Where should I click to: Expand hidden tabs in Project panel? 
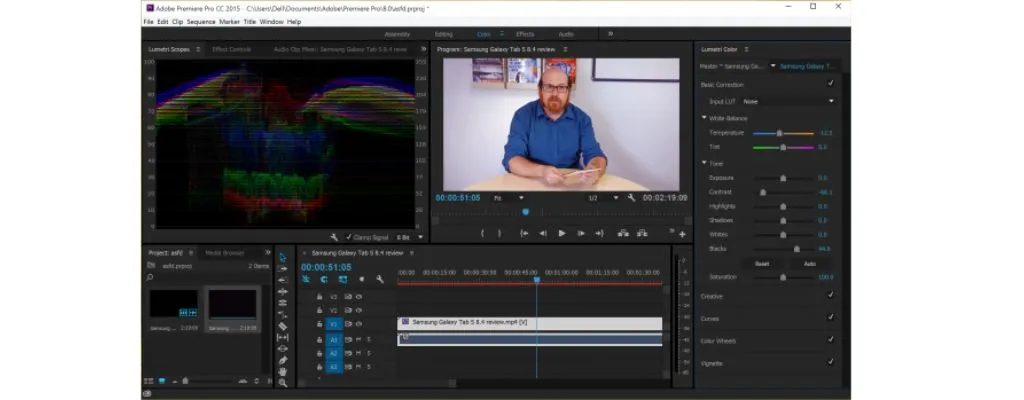tap(268, 252)
